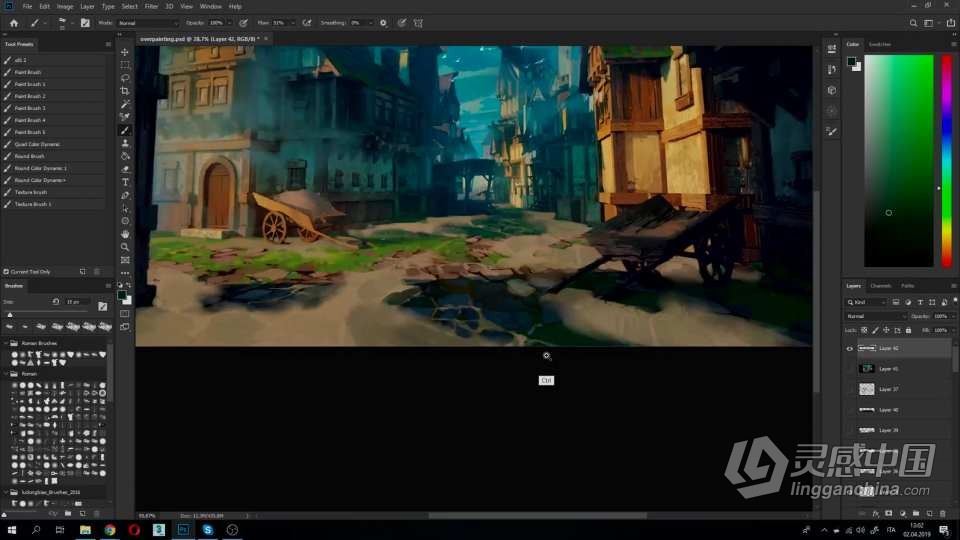Click brush size input field

(78, 302)
